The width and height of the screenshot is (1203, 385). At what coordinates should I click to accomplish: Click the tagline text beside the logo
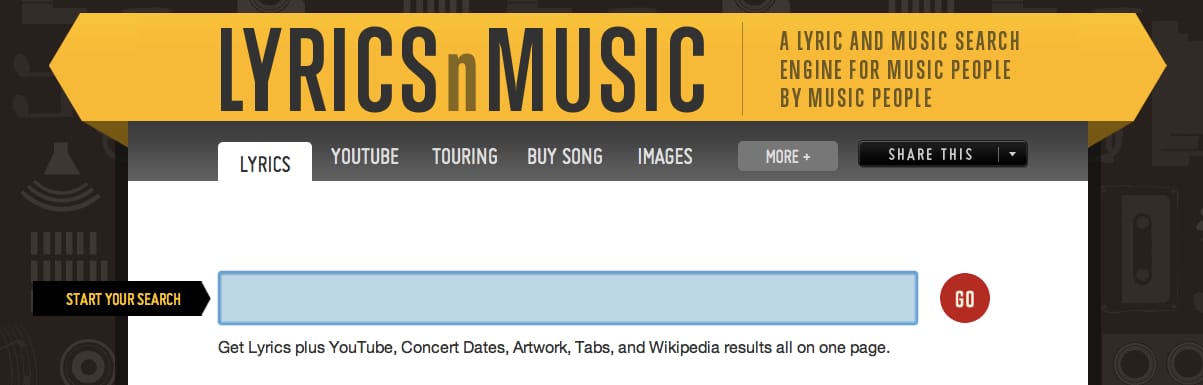900,70
